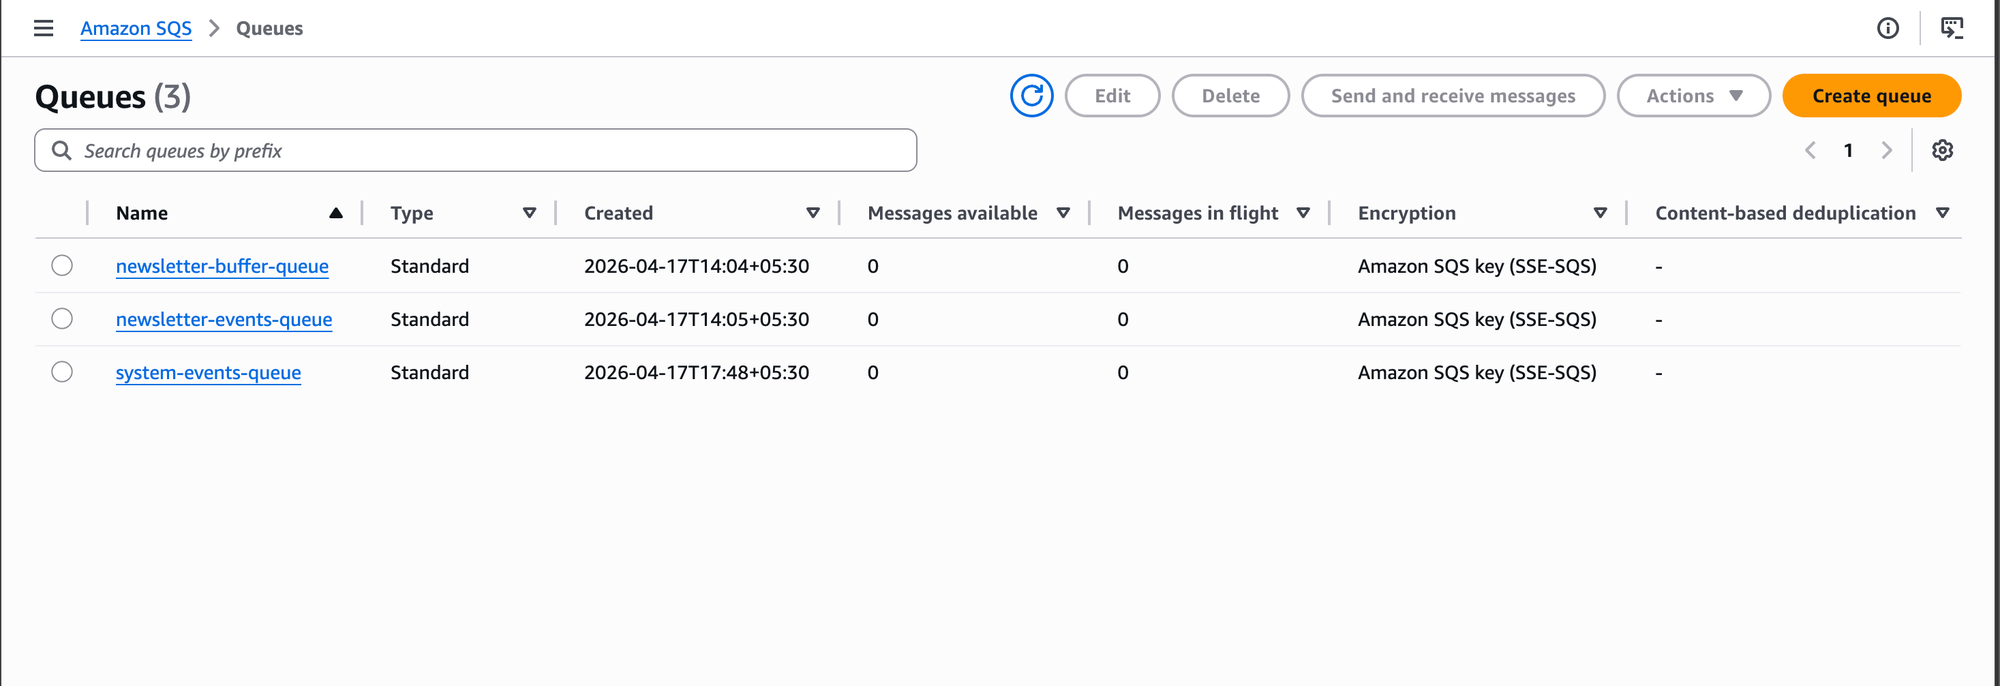2000x686 pixels.
Task: Expand the Actions dropdown
Action: [x=1693, y=96]
